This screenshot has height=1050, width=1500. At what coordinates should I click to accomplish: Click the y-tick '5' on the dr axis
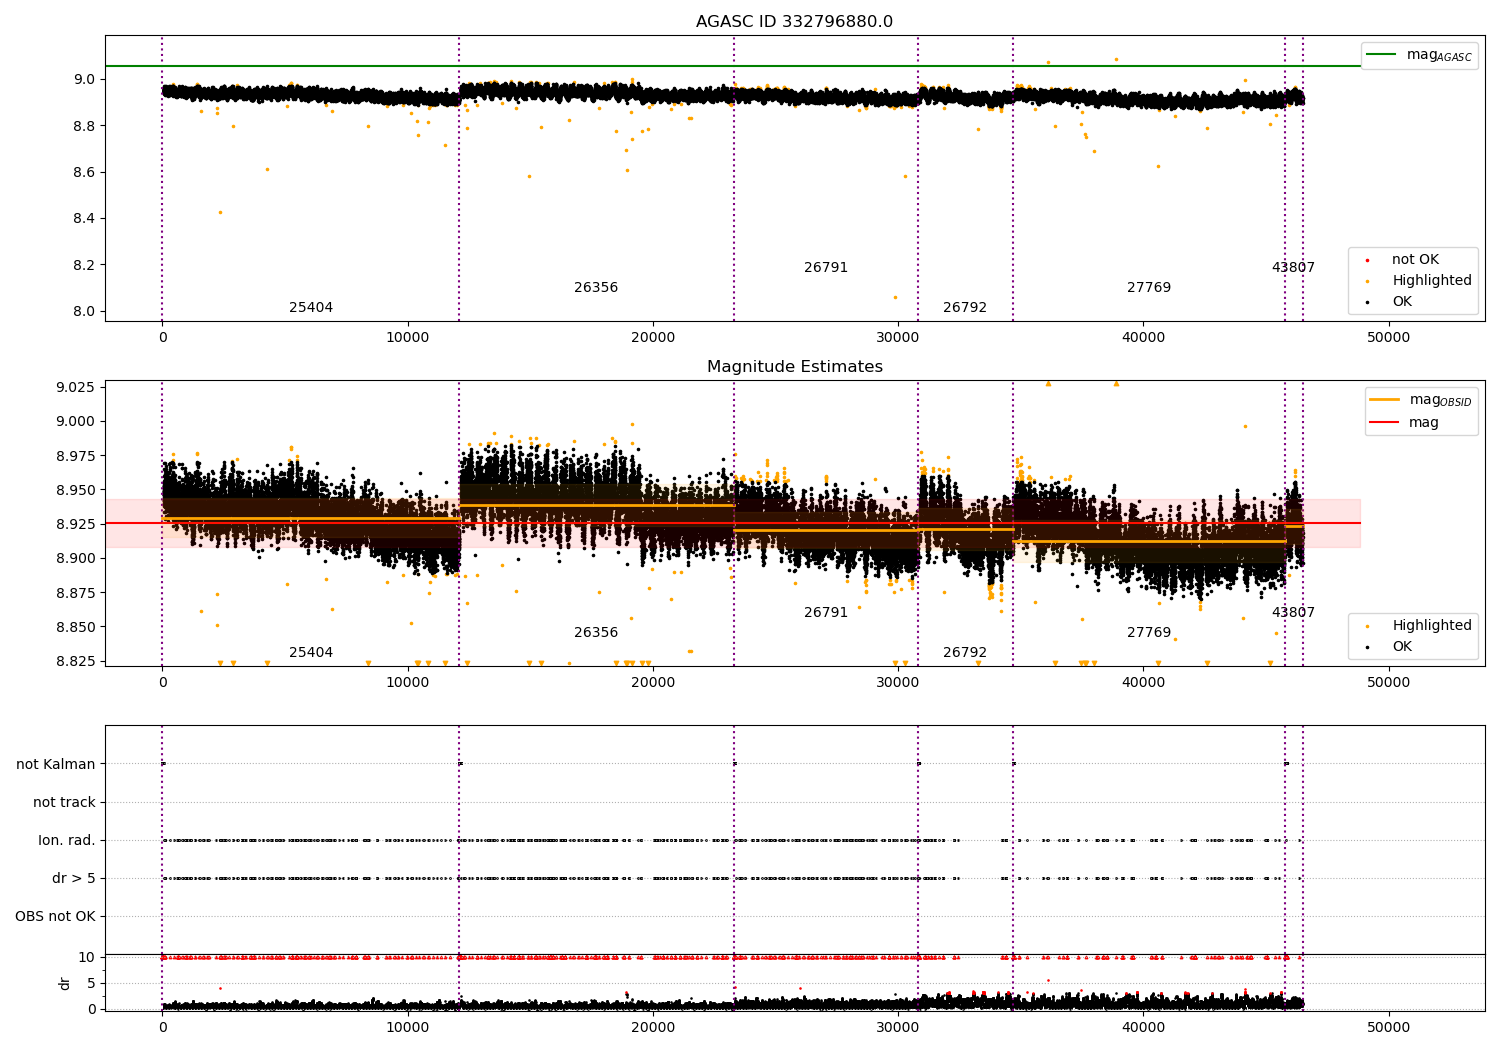92,983
